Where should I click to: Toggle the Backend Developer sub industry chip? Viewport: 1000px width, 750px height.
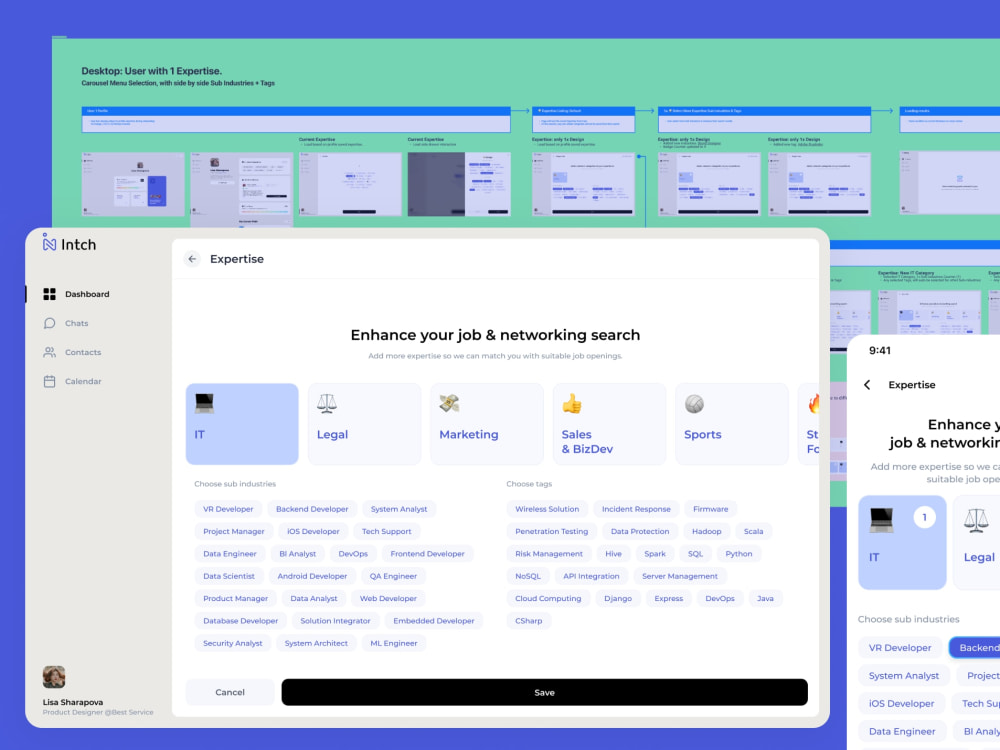[312, 509]
